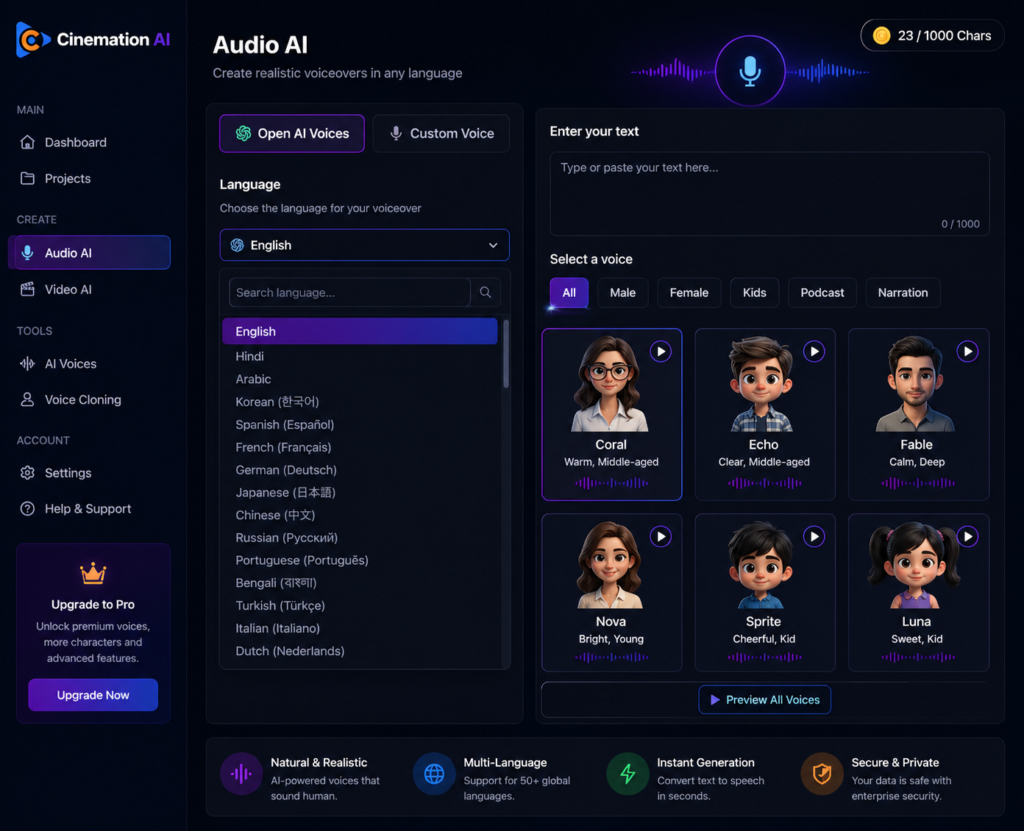Open the English language dropdown
The image size is (1024, 831).
pos(364,245)
